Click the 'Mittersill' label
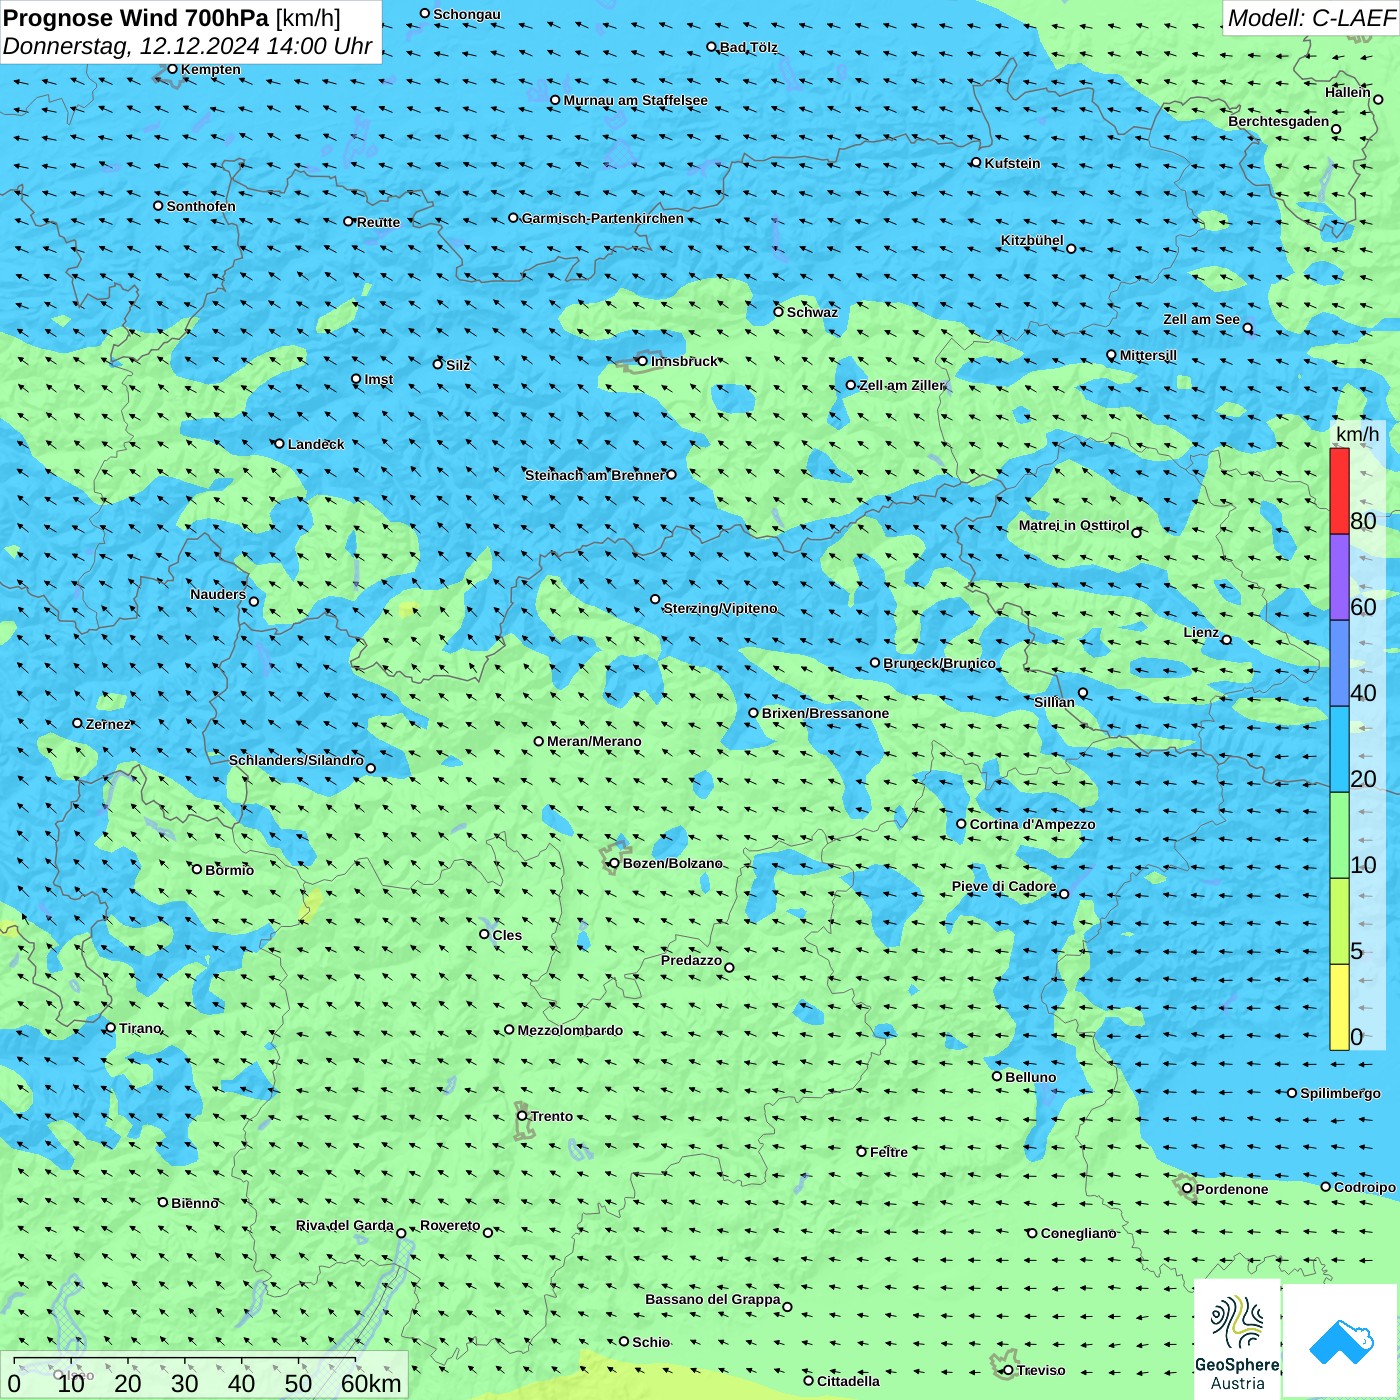 pyautogui.click(x=1148, y=355)
